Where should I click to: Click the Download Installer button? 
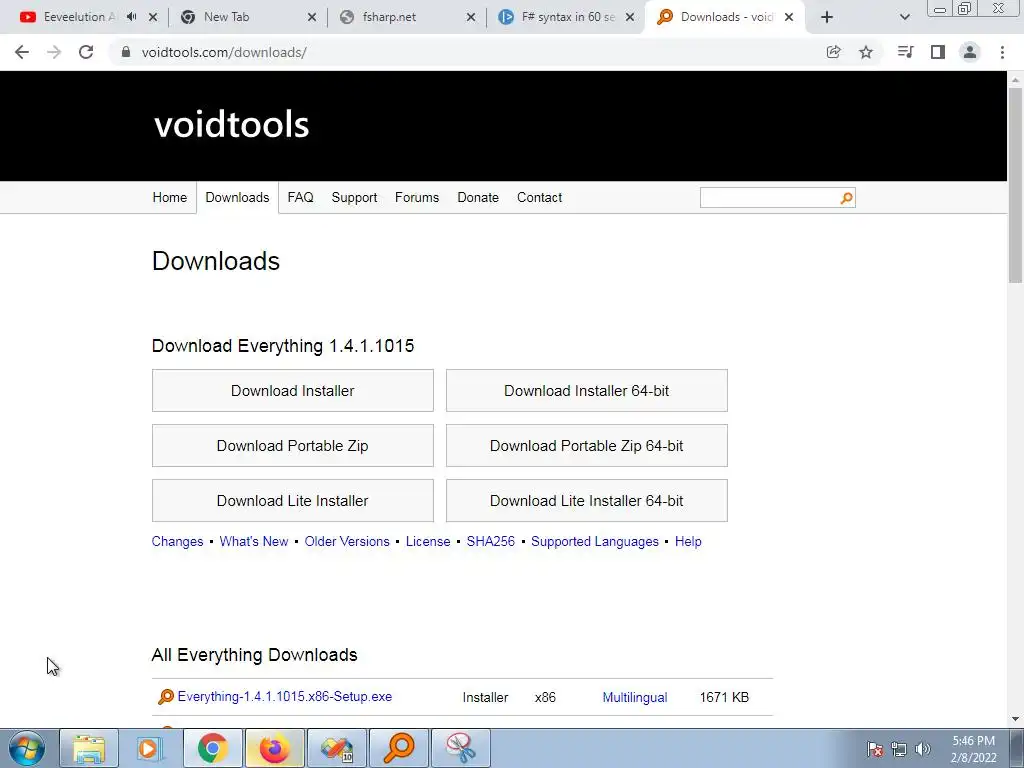tap(293, 391)
